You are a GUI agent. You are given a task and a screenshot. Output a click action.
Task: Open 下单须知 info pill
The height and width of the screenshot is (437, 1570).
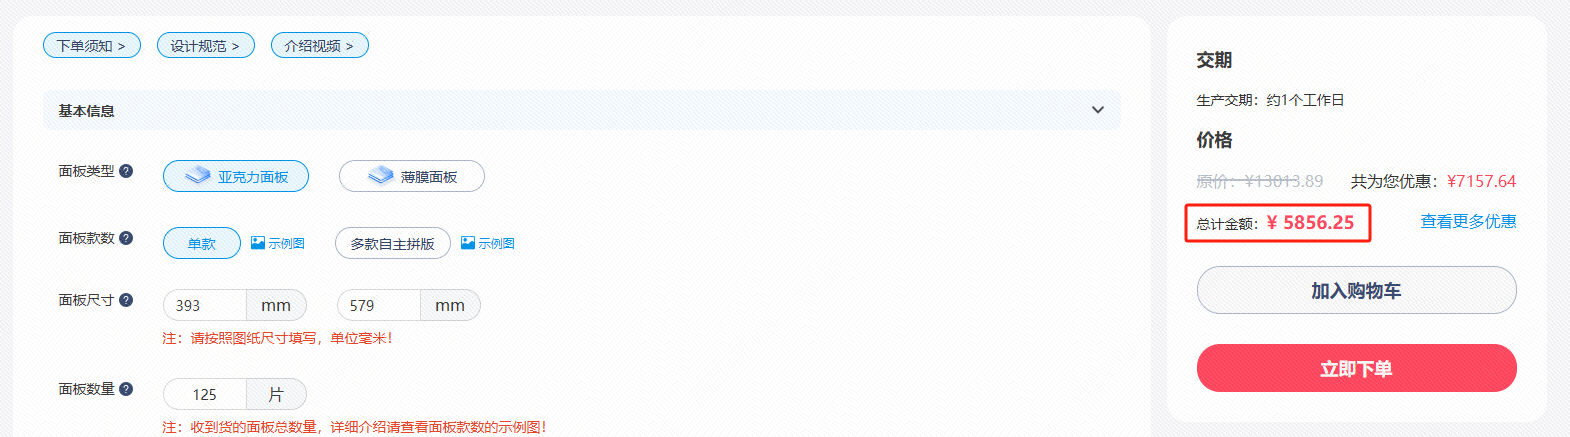point(92,45)
